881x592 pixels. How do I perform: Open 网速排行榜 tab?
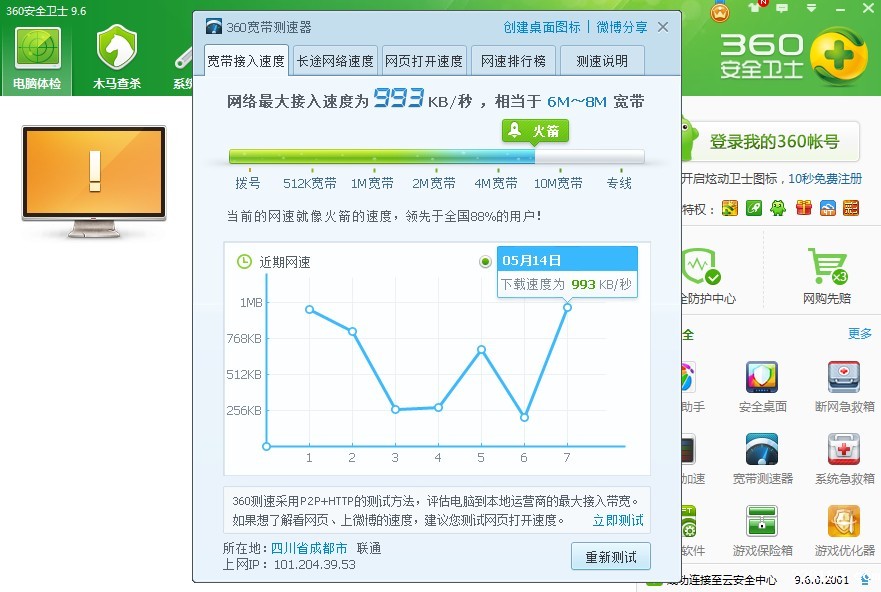pyautogui.click(x=513, y=61)
